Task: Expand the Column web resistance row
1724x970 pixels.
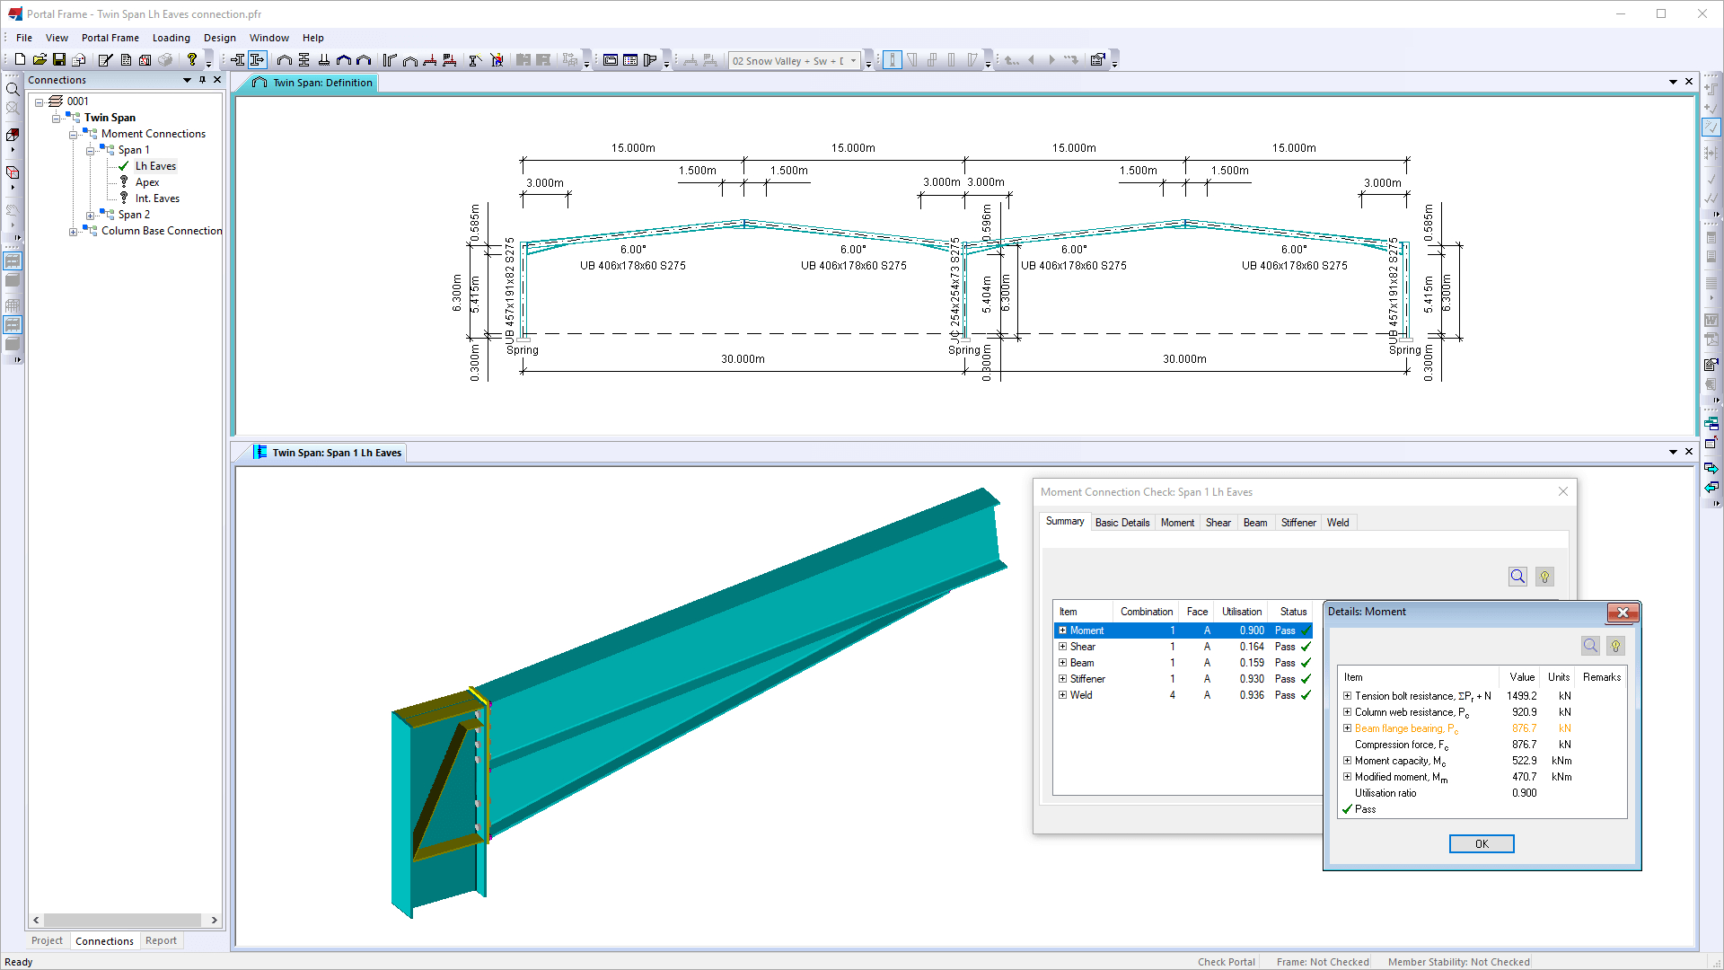Action: tap(1347, 712)
